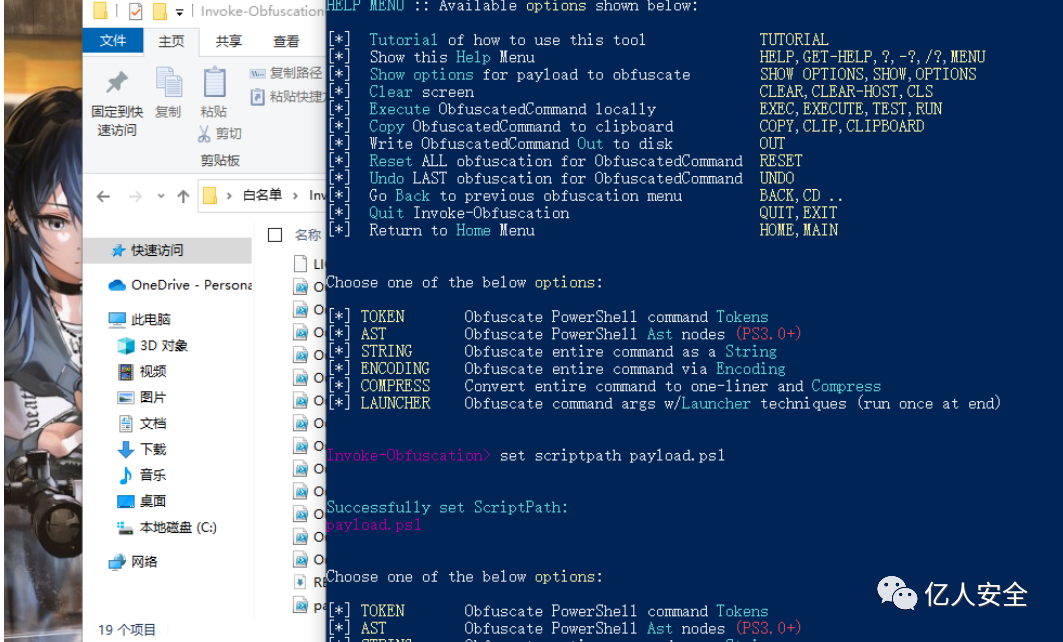1063x642 pixels.
Task: Click the ENCODING option in first menu
Action: pos(395,369)
